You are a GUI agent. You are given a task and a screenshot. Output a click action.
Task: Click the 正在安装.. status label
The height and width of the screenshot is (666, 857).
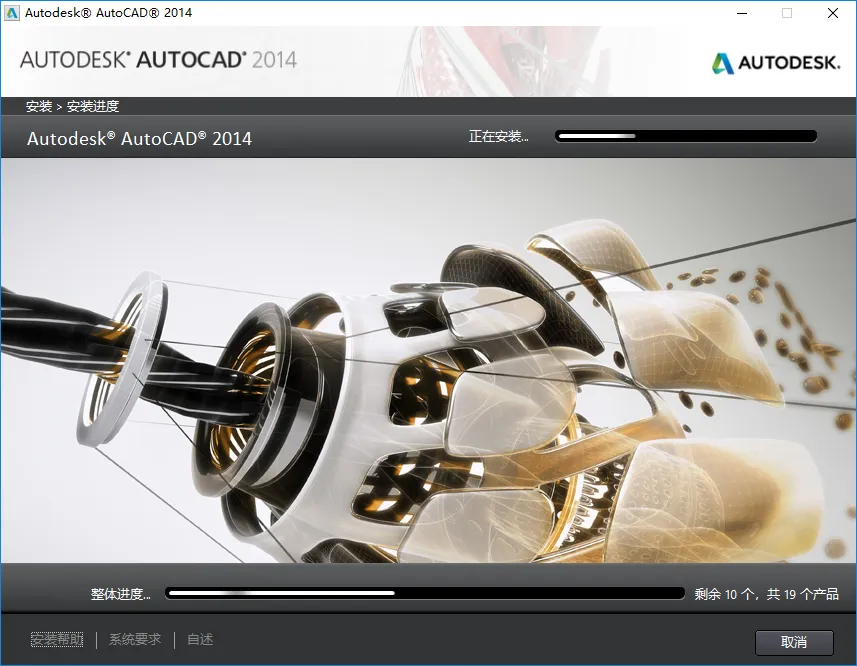tap(498, 136)
